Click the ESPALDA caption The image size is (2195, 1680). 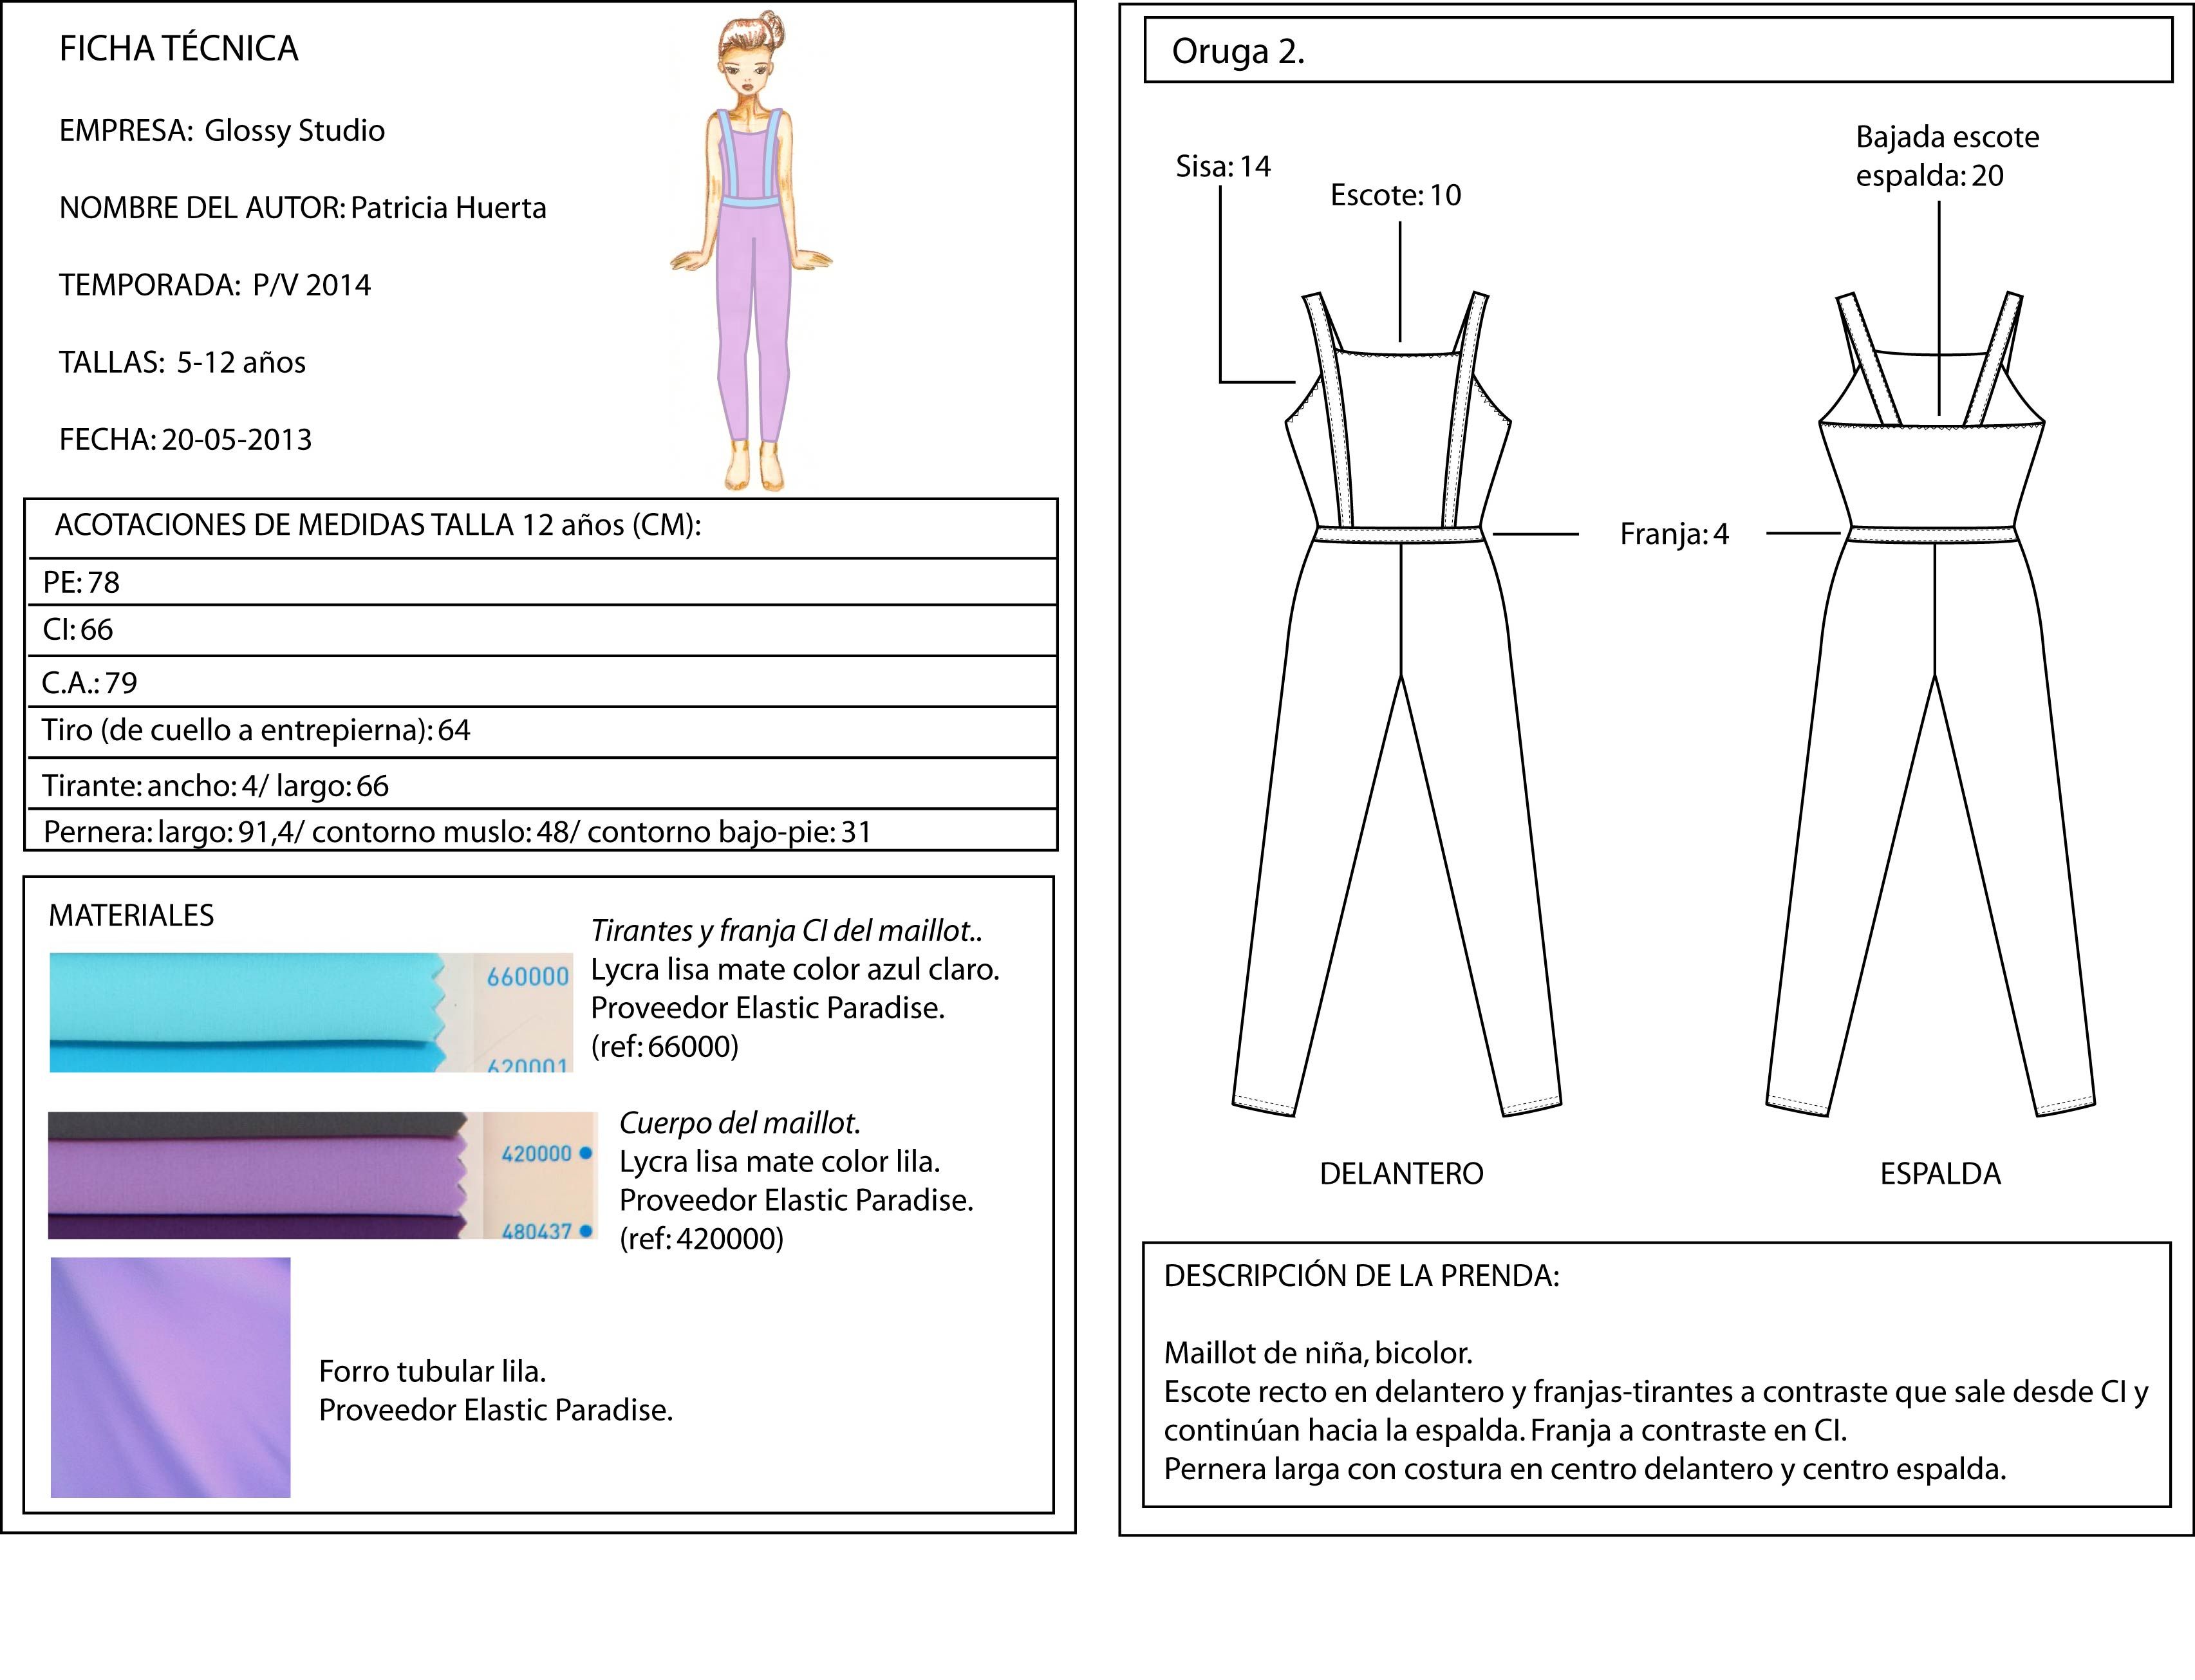coord(1940,1173)
